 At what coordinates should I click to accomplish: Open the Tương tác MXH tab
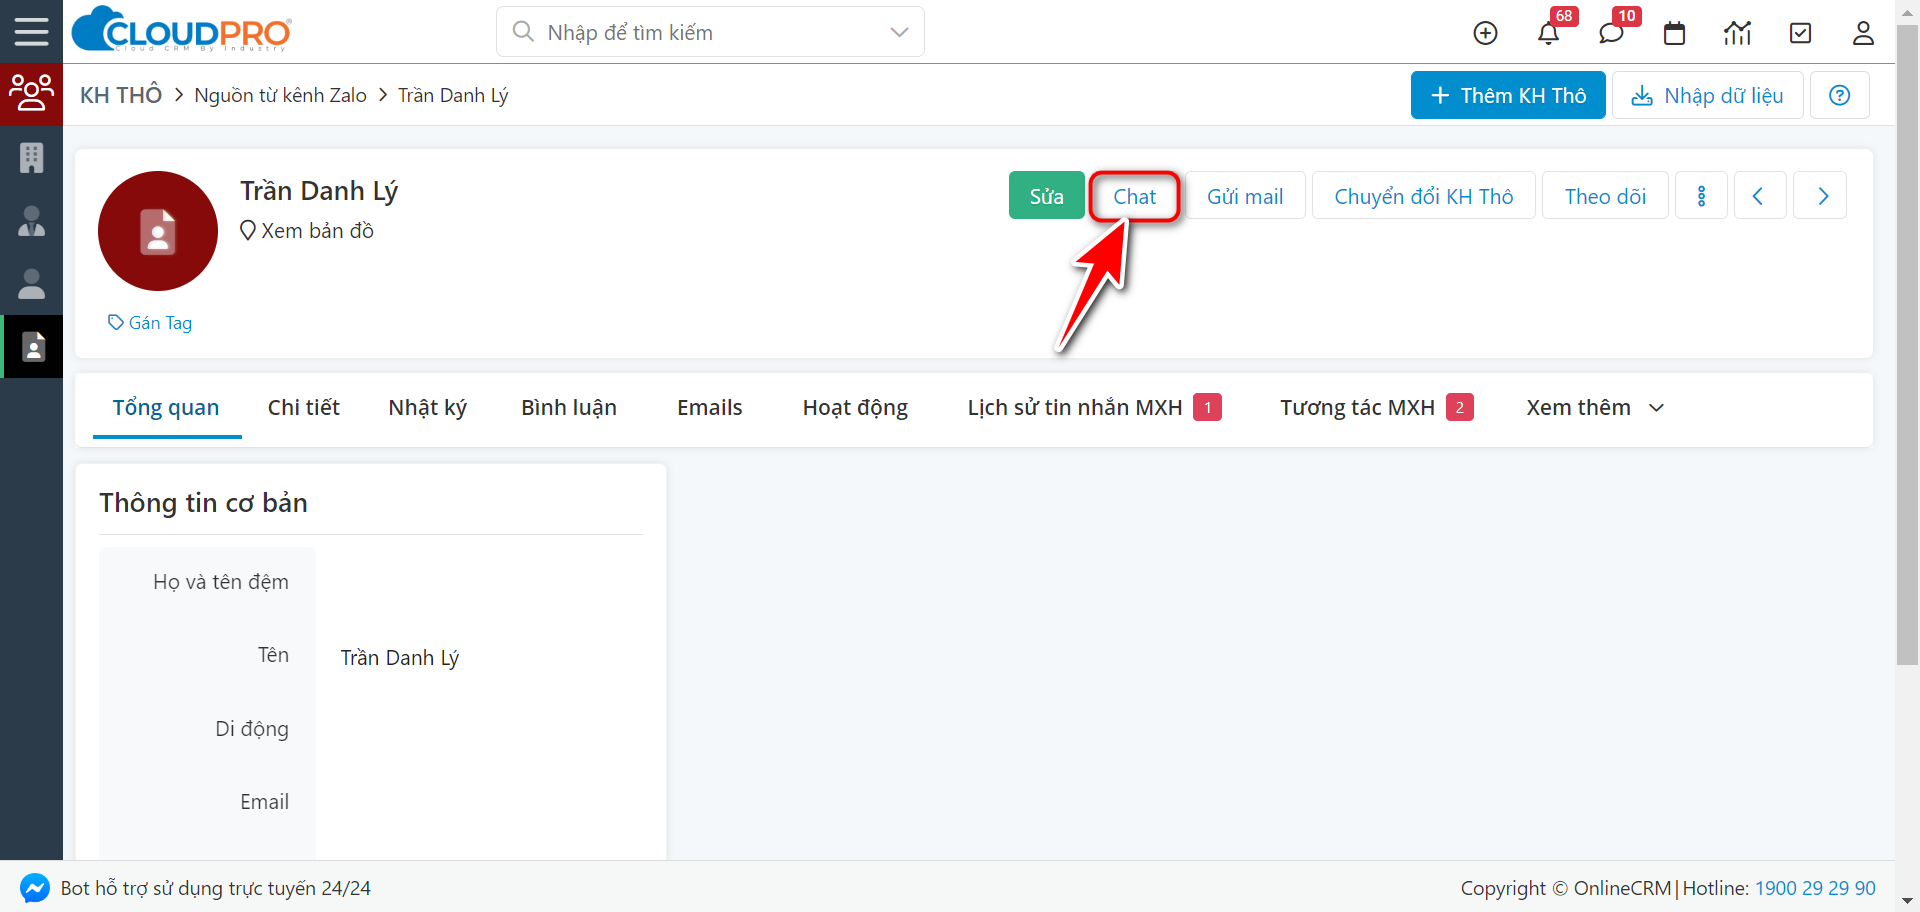pyautogui.click(x=1376, y=408)
